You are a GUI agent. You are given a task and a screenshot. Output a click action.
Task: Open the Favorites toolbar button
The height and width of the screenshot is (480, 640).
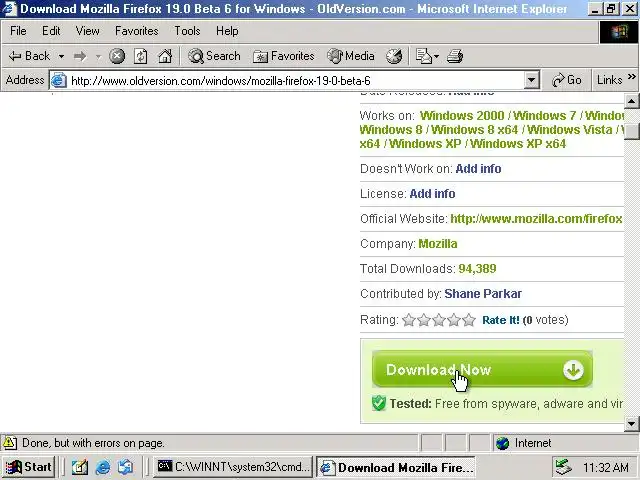point(284,56)
